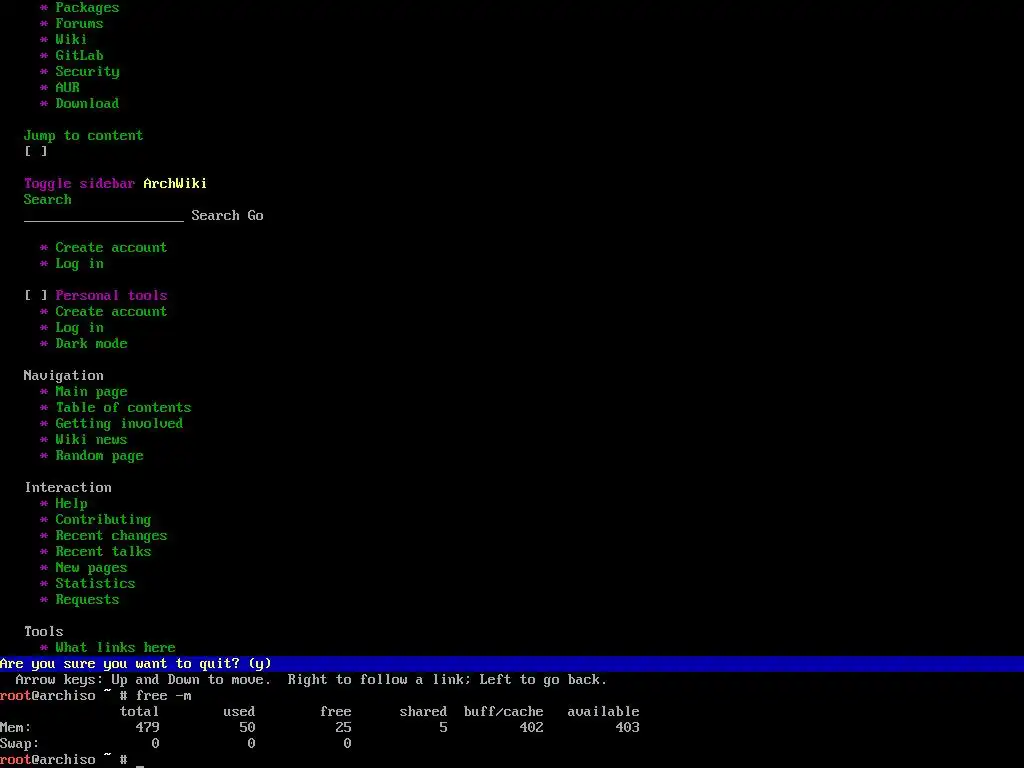Image resolution: width=1024 pixels, height=768 pixels.
Task: Click the Go button
Action: [255, 216]
